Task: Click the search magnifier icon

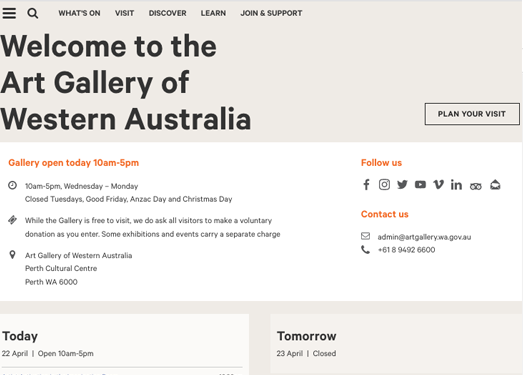Action: (x=33, y=13)
